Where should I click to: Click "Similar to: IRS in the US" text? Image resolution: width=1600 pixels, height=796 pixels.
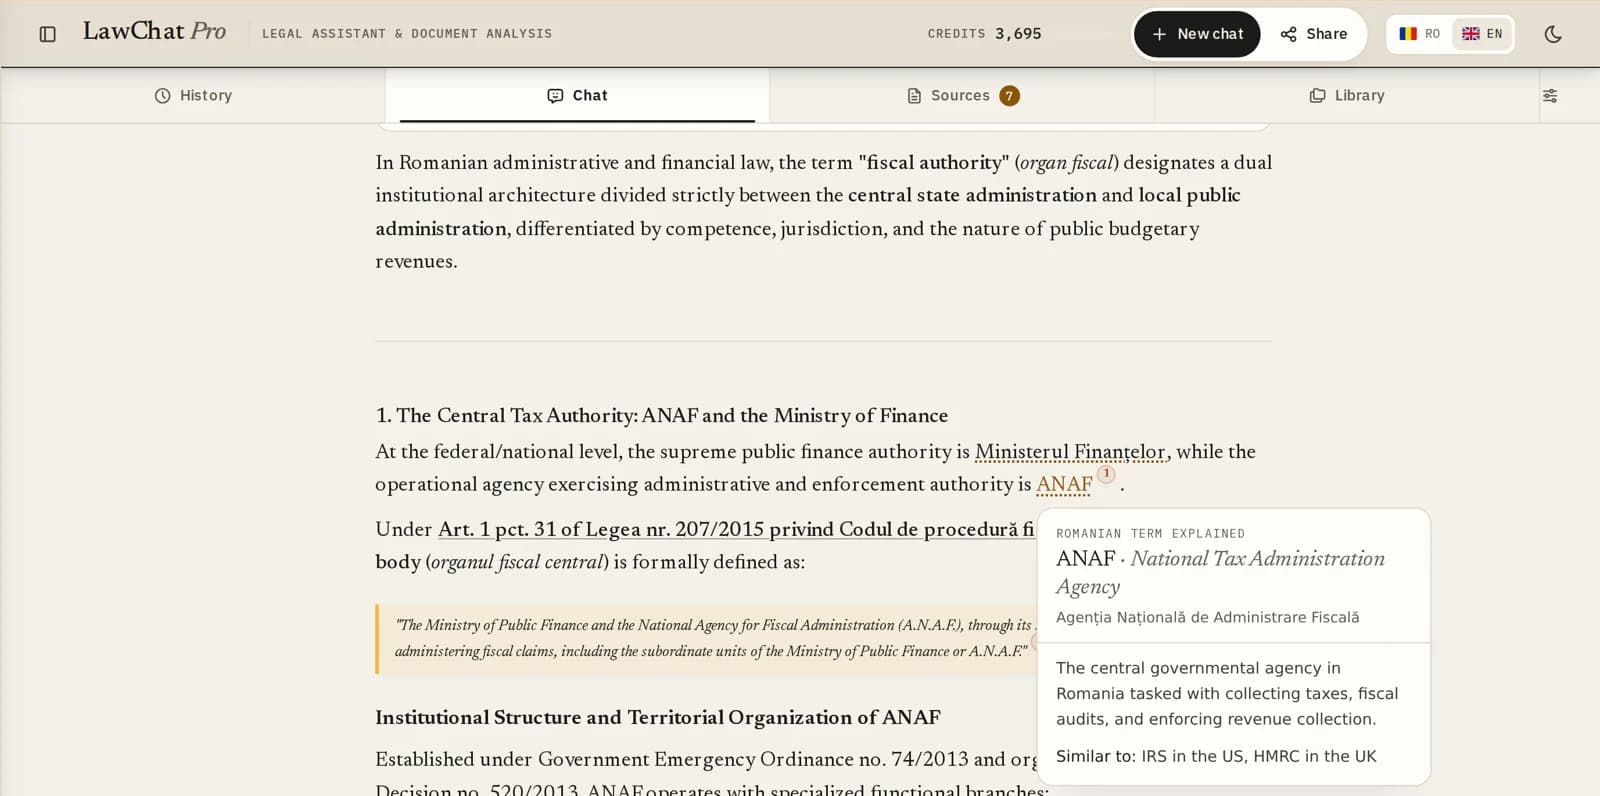(1216, 757)
